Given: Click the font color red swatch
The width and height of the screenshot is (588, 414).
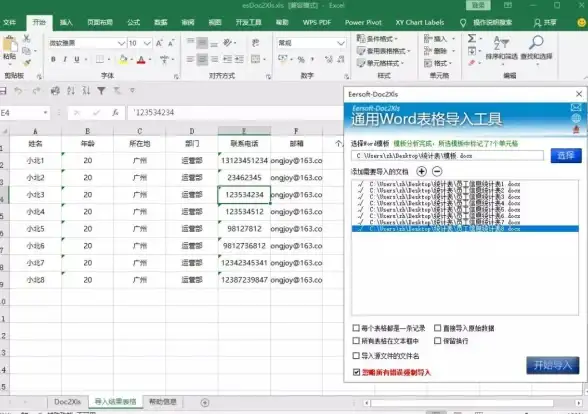Looking at the screenshot, I should click(141, 60).
